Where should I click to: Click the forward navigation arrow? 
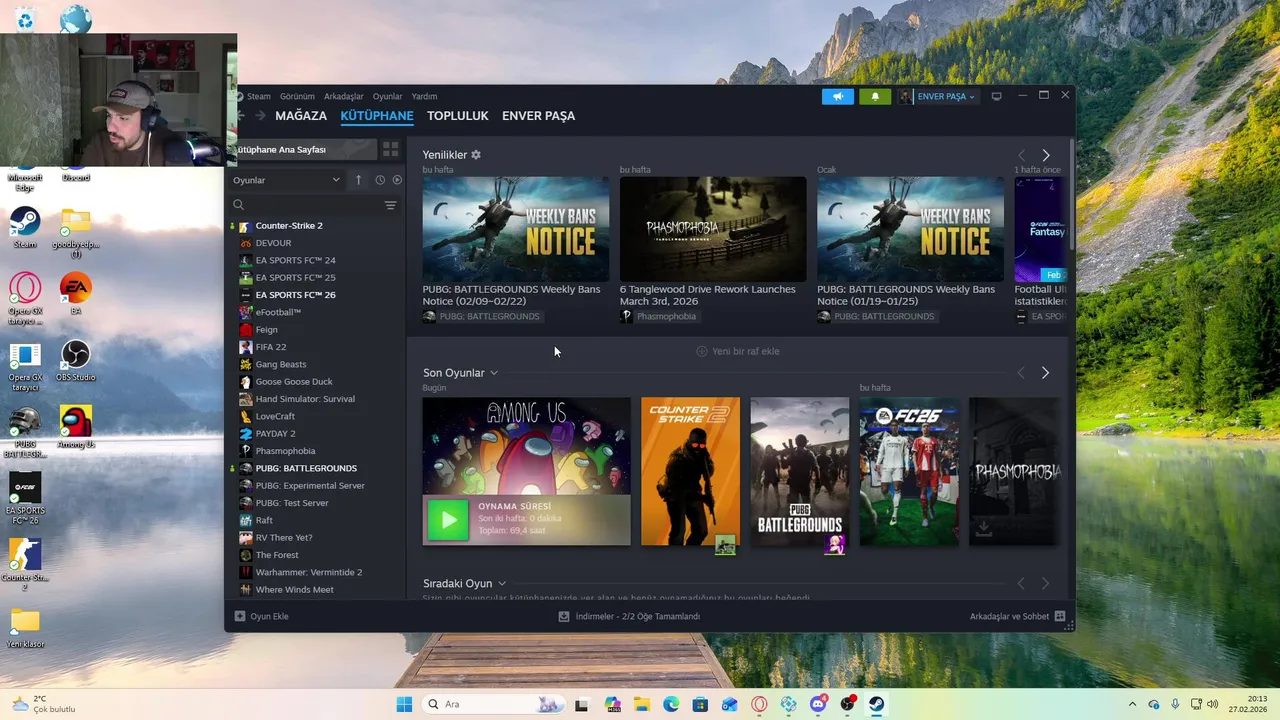tap(260, 116)
